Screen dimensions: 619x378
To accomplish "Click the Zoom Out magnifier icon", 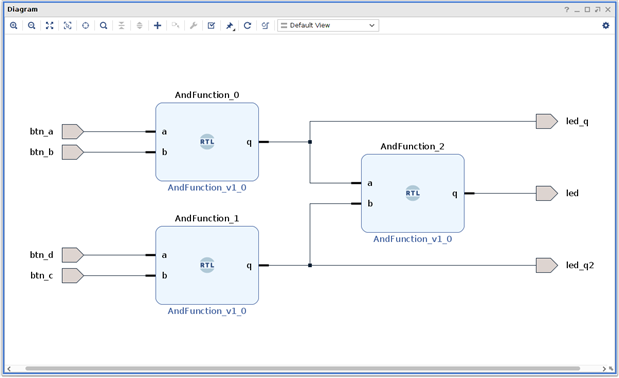I will tap(32, 26).
